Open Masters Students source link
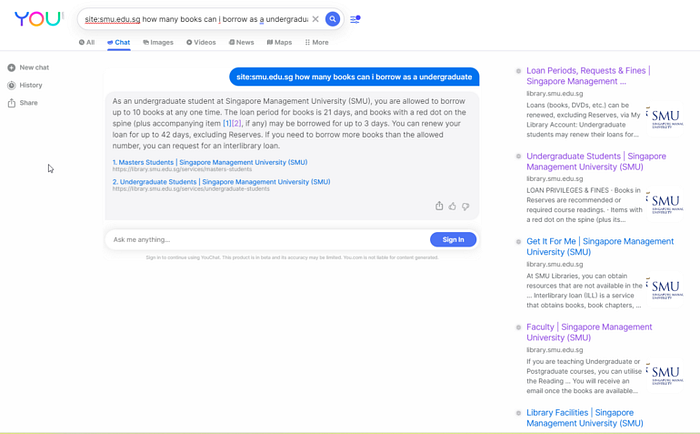The height and width of the screenshot is (434, 700). (210, 162)
